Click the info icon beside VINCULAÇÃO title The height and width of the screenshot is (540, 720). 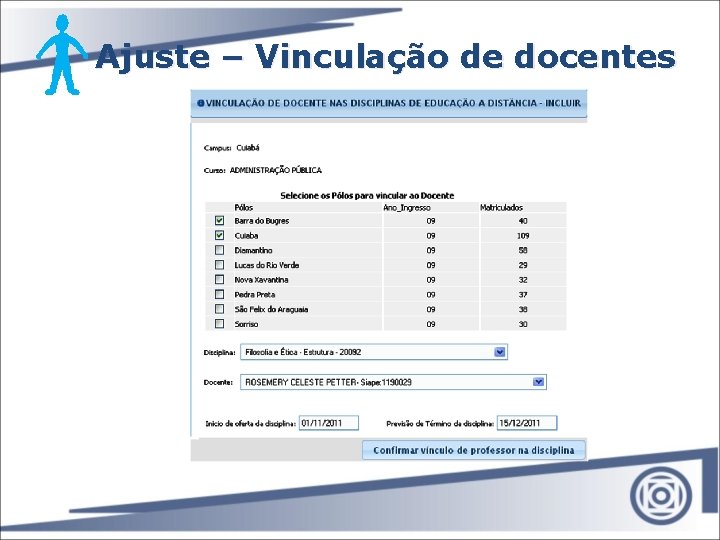pyautogui.click(x=200, y=103)
